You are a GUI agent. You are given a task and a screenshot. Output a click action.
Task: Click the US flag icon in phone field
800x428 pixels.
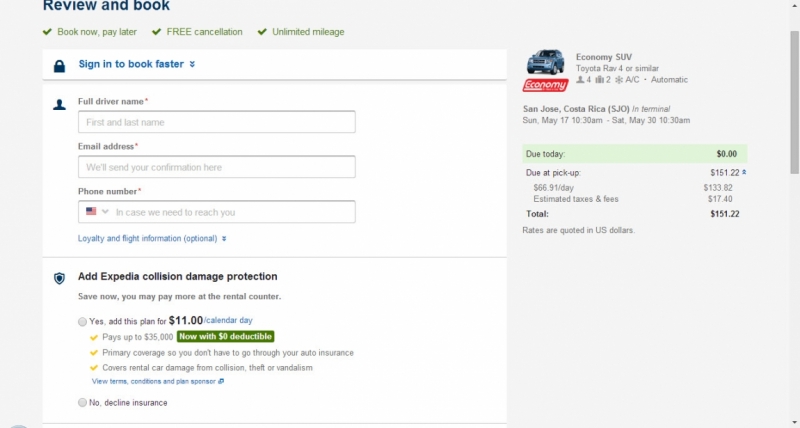tap(91, 212)
